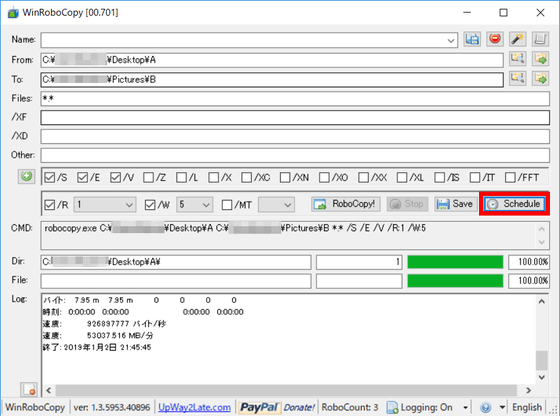Enable the /Z restartable checkbox
Viewport: 560px width, 416px height.
(148, 177)
